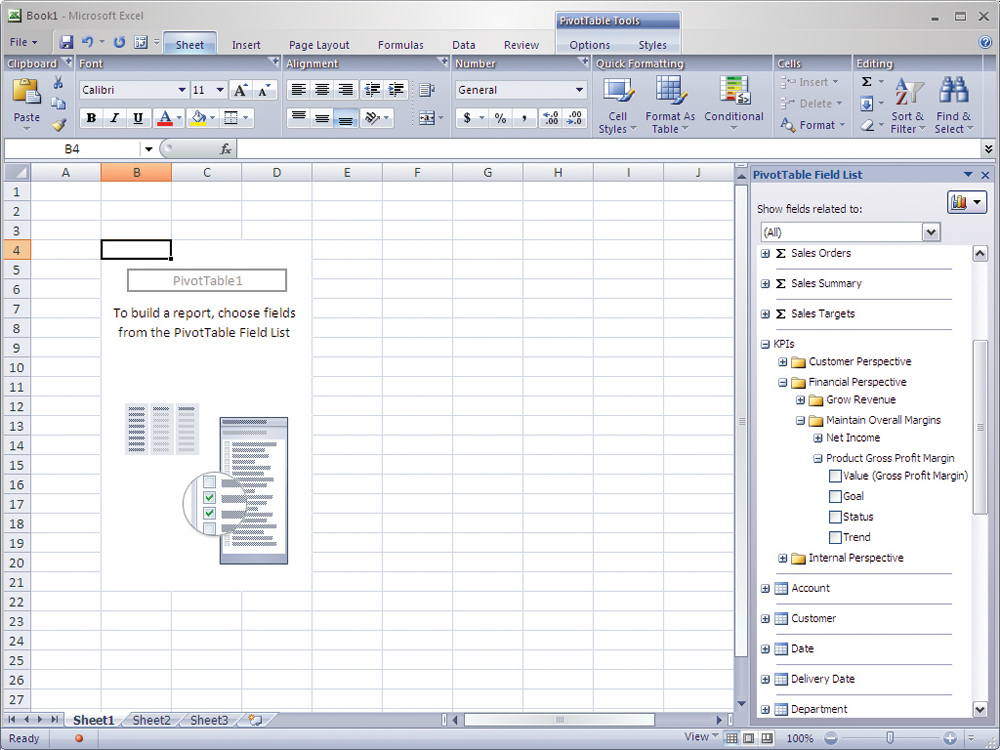Click the Increase Decimal icon
This screenshot has height=750, width=1000.
click(551, 118)
